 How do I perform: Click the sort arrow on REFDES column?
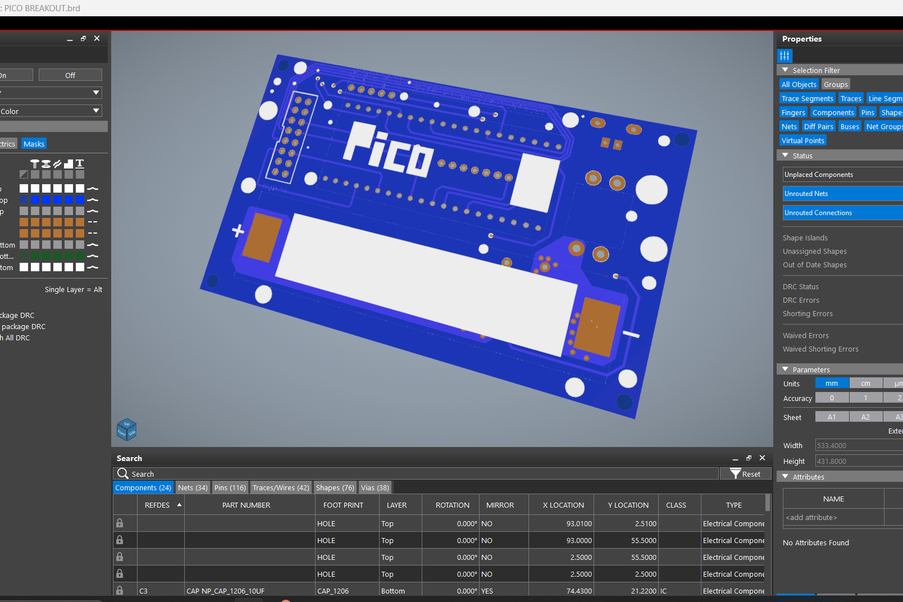click(x=179, y=505)
